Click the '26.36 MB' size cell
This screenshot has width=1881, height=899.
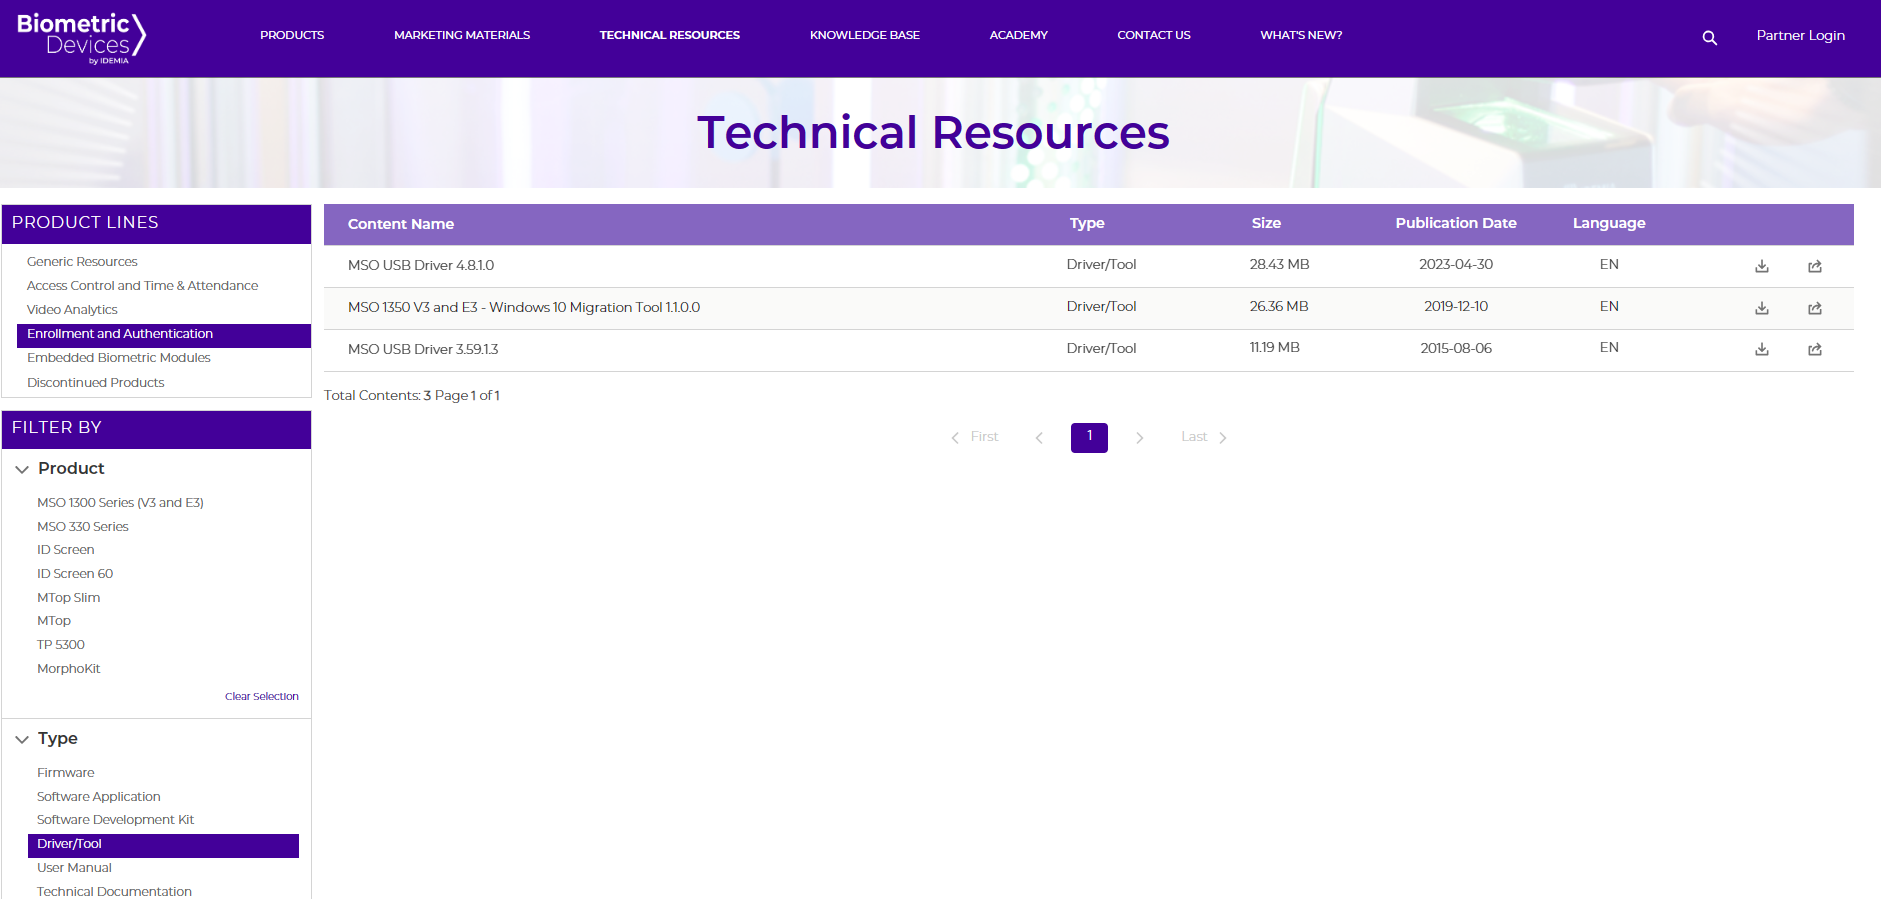click(x=1279, y=307)
